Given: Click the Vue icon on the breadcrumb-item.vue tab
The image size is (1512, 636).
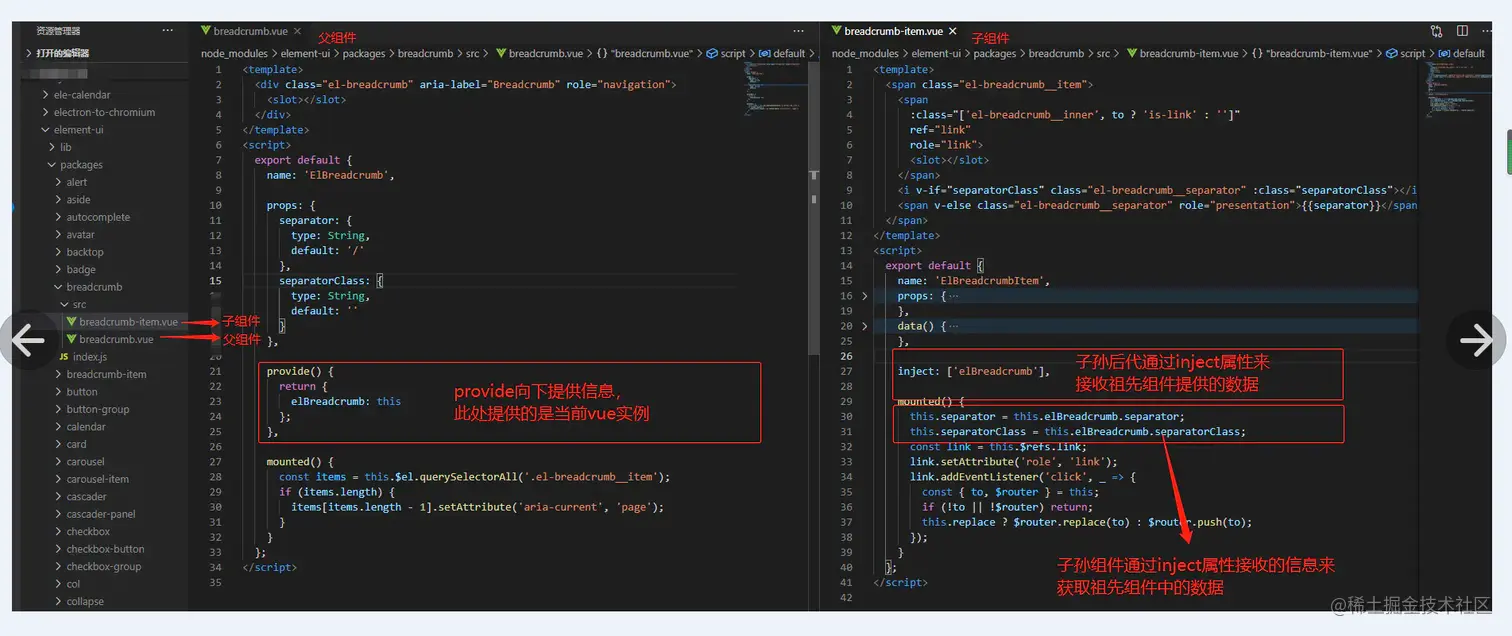Looking at the screenshot, I should click(x=837, y=32).
